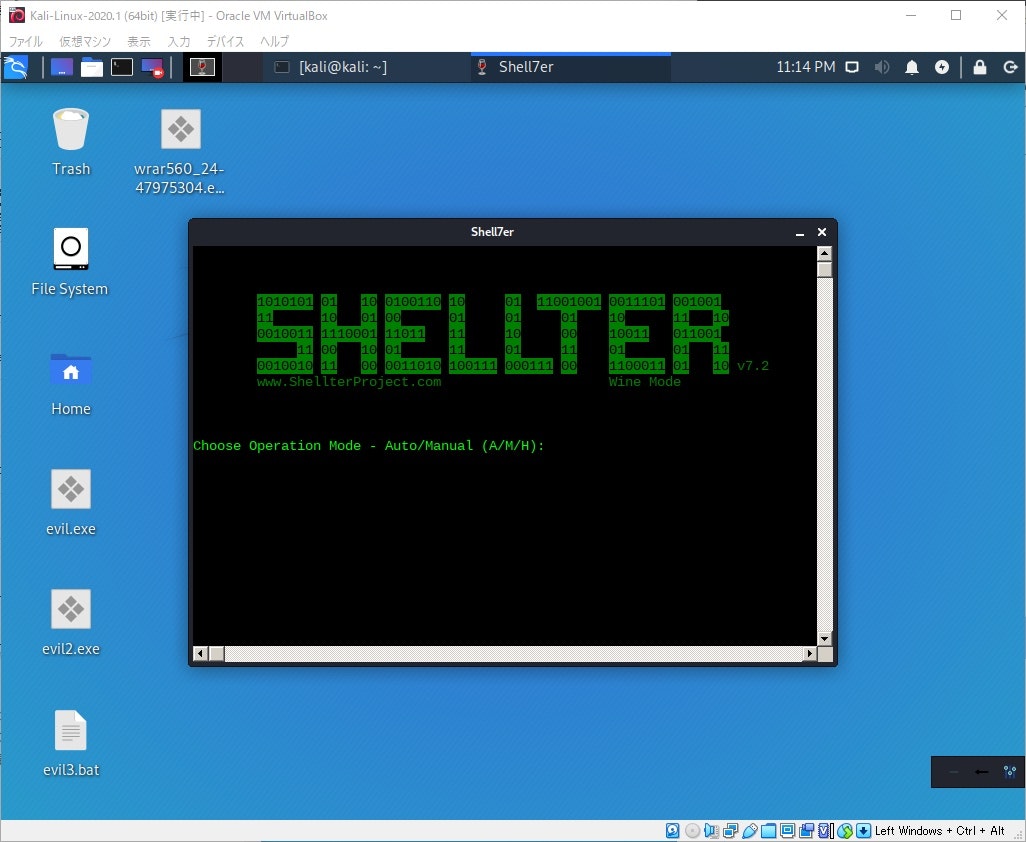Click the VirtualBox logo in the title bar
This screenshot has width=1026, height=842.
tap(17, 15)
